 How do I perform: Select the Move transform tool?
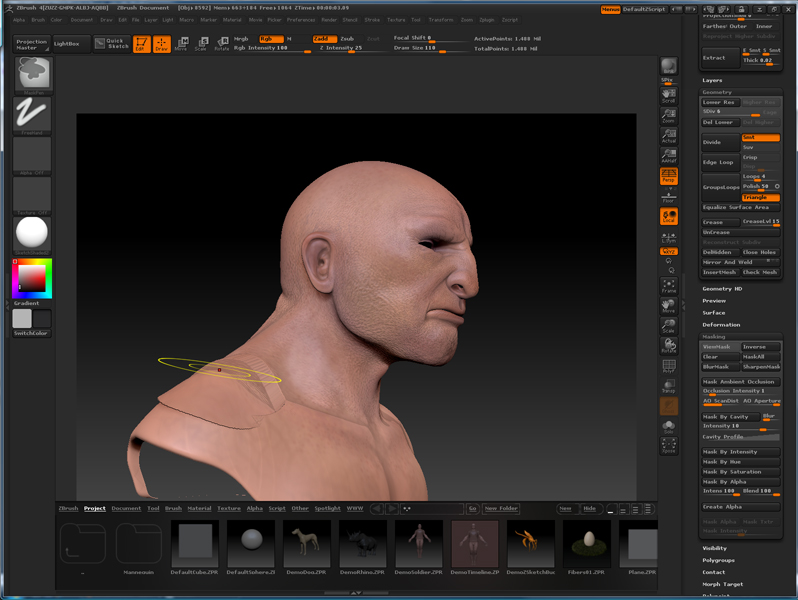pos(181,43)
